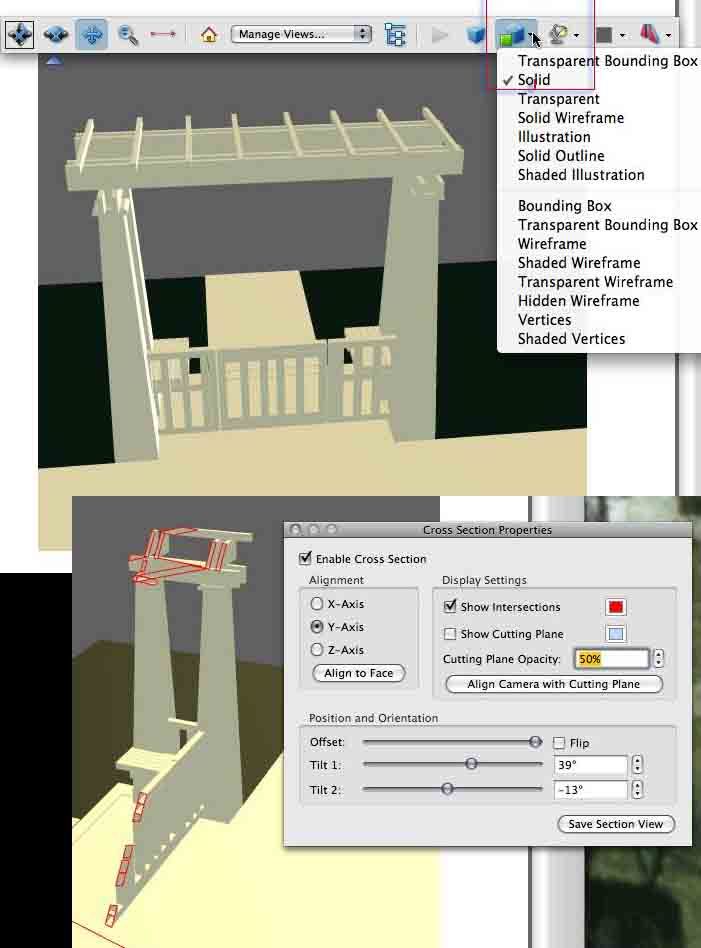Click the Cross Section Properties title bar
Image resolution: width=701 pixels, height=948 pixels.
[x=487, y=530]
